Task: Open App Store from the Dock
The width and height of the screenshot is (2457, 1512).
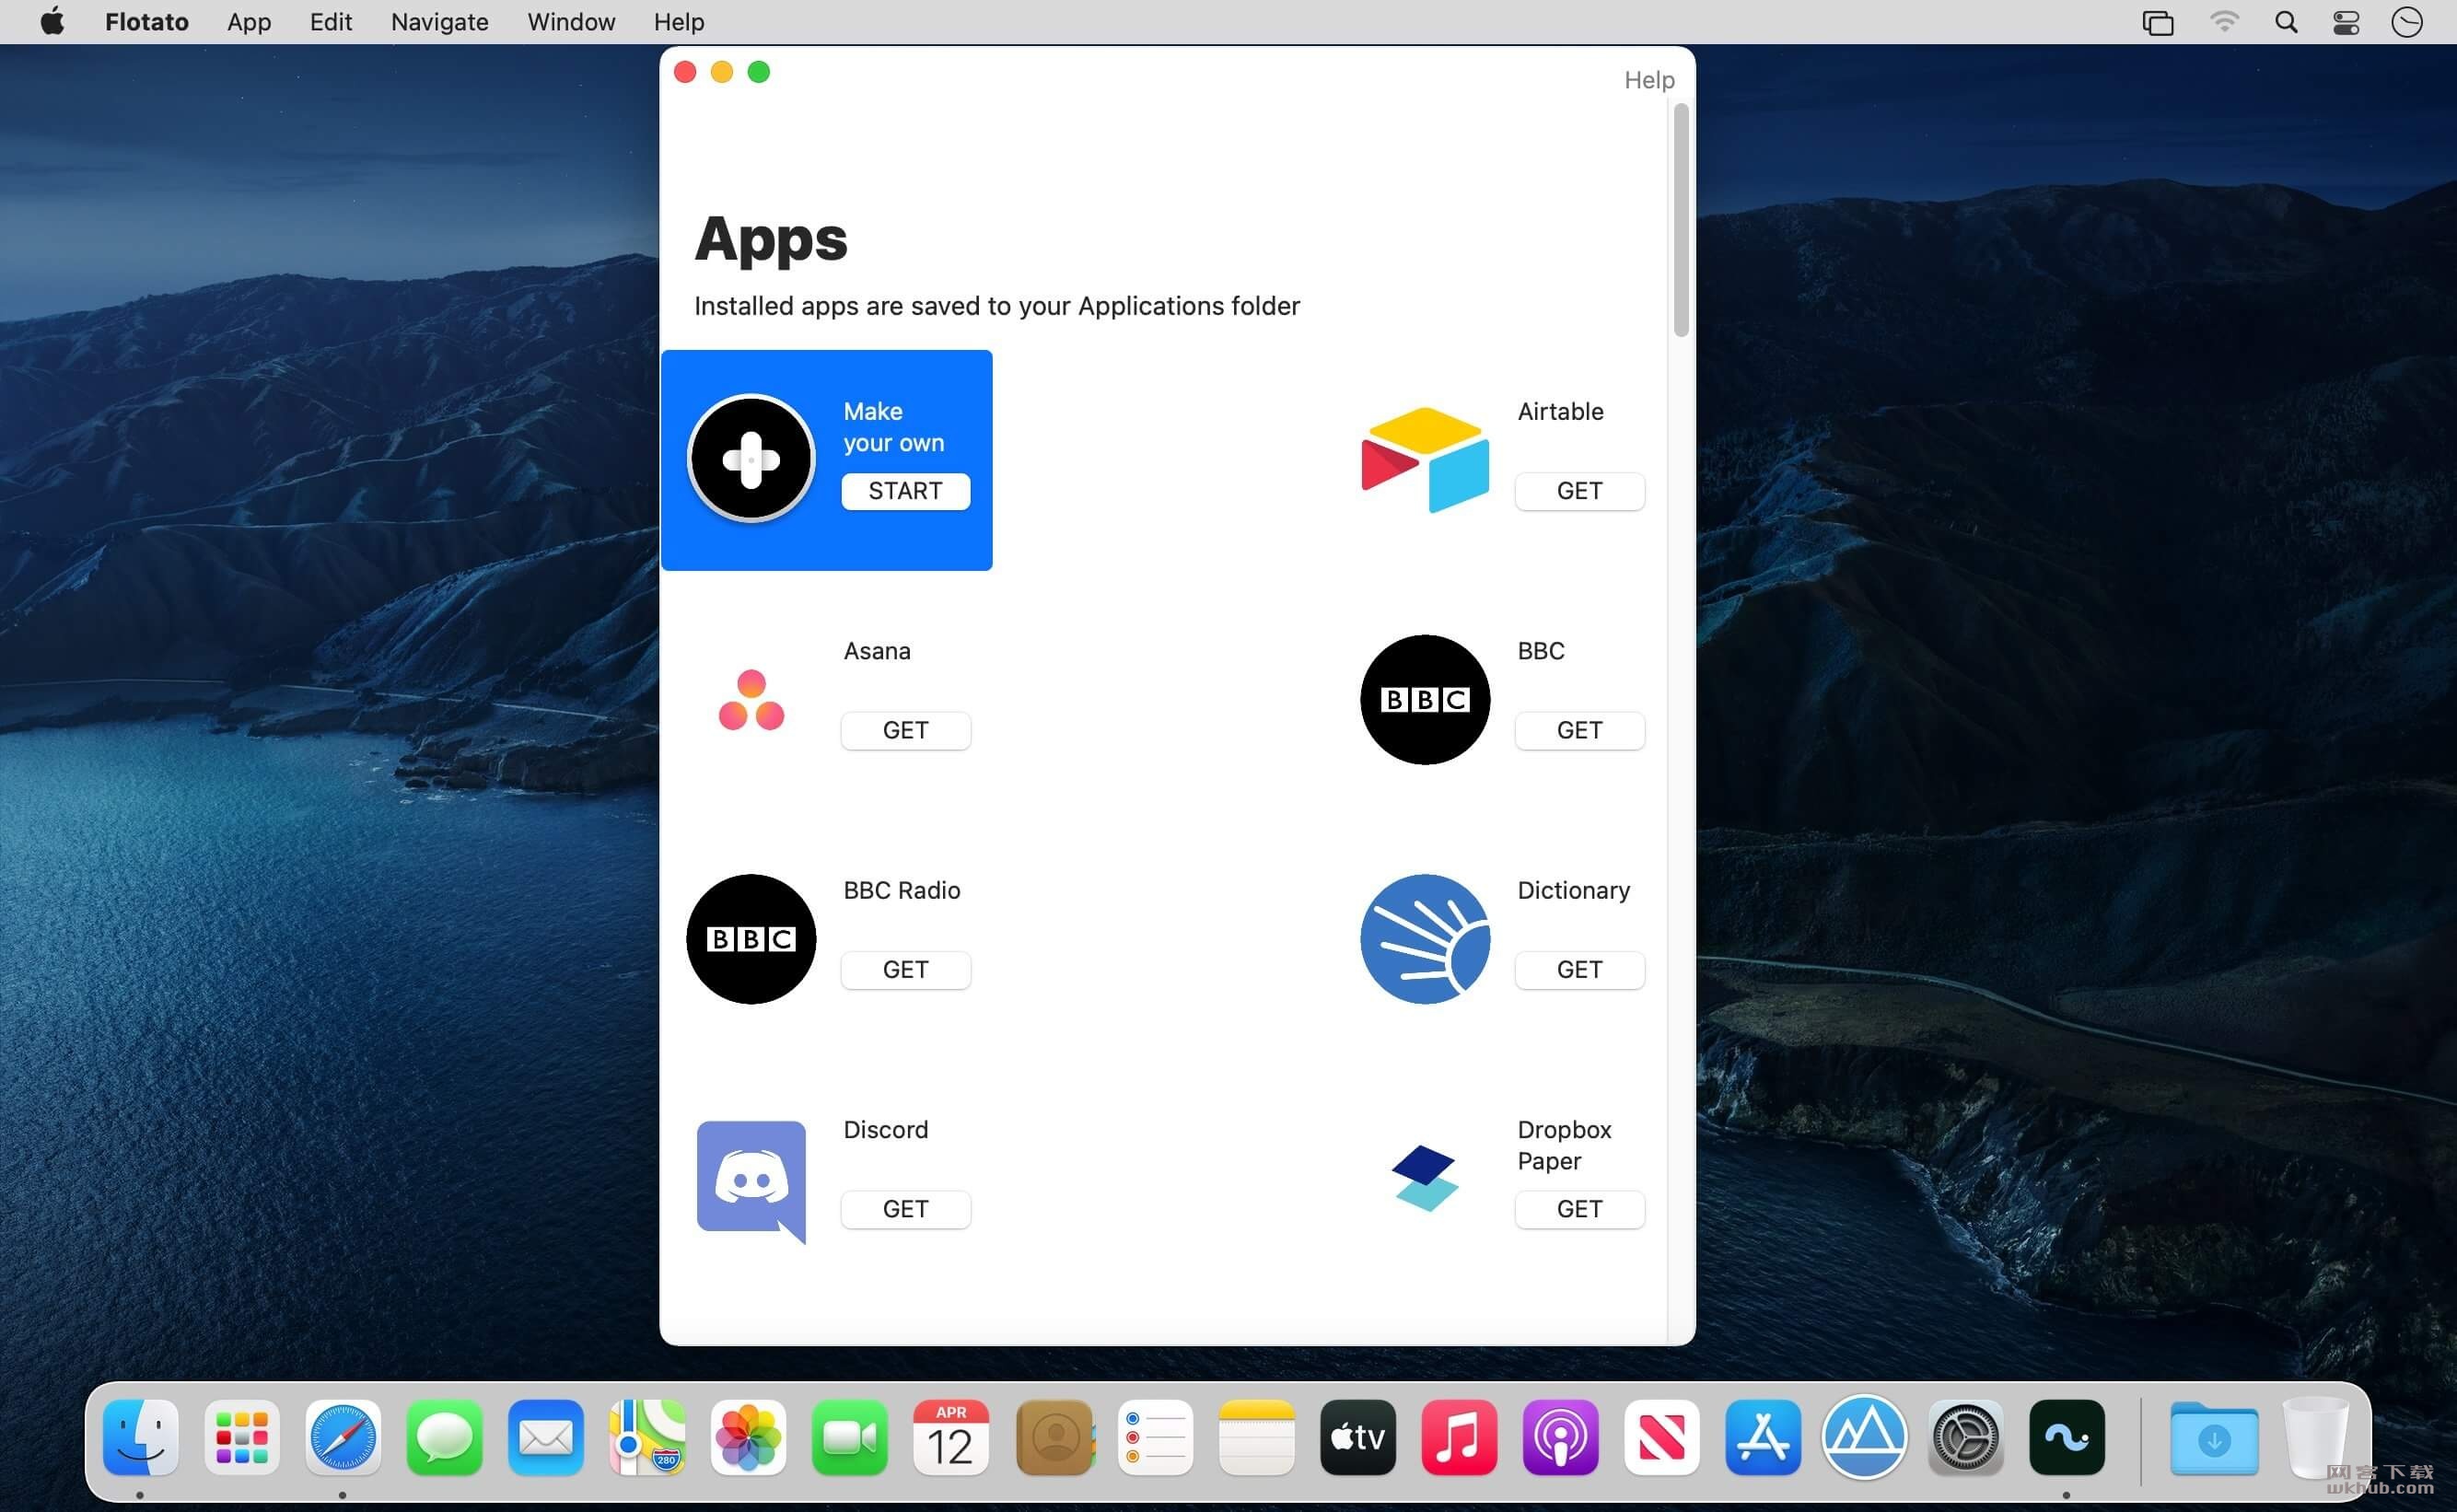Action: tap(1764, 1438)
